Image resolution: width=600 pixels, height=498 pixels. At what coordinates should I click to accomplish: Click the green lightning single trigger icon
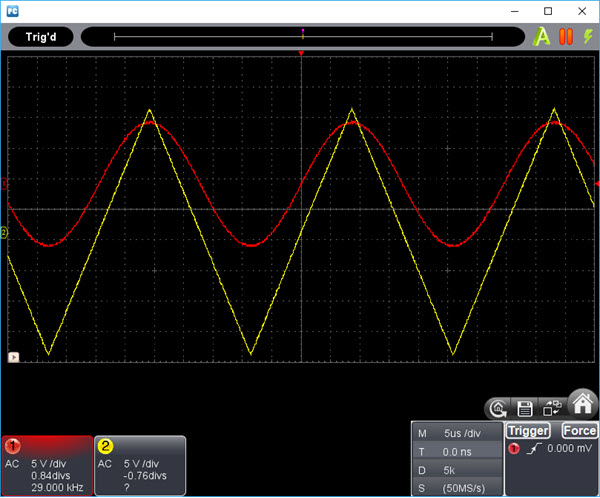pos(588,36)
